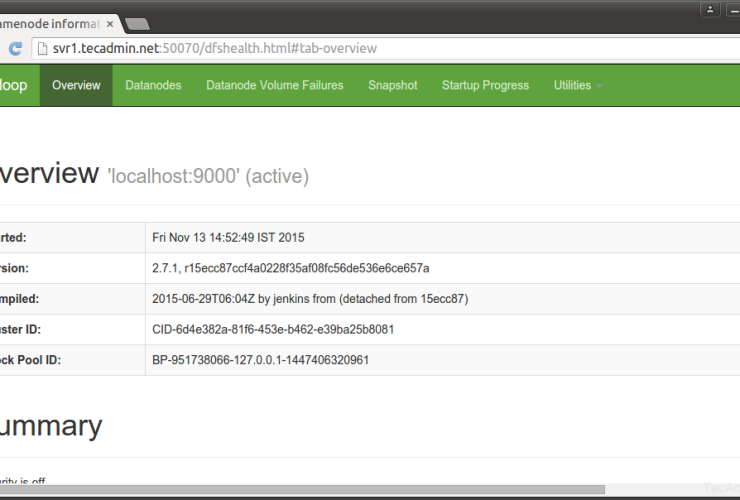Open a new browser tab
Image resolution: width=740 pixels, height=500 pixels.
pyautogui.click(x=137, y=23)
